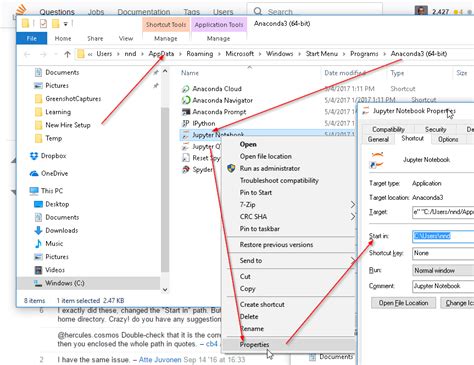The height and width of the screenshot is (365, 474).
Task: Open the quick access toolbar dropdown
Action: coord(66,24)
